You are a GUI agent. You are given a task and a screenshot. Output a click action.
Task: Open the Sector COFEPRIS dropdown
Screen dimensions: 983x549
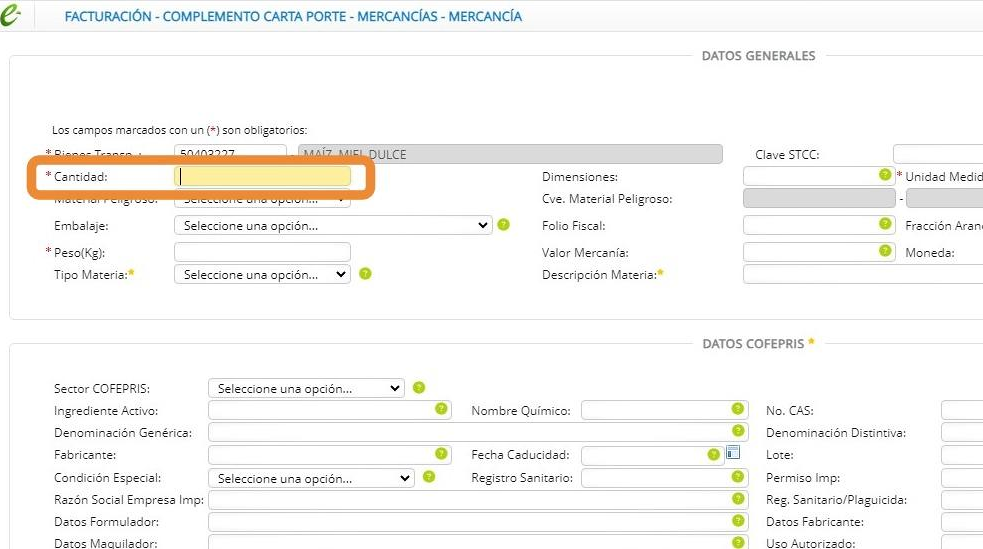(306, 389)
